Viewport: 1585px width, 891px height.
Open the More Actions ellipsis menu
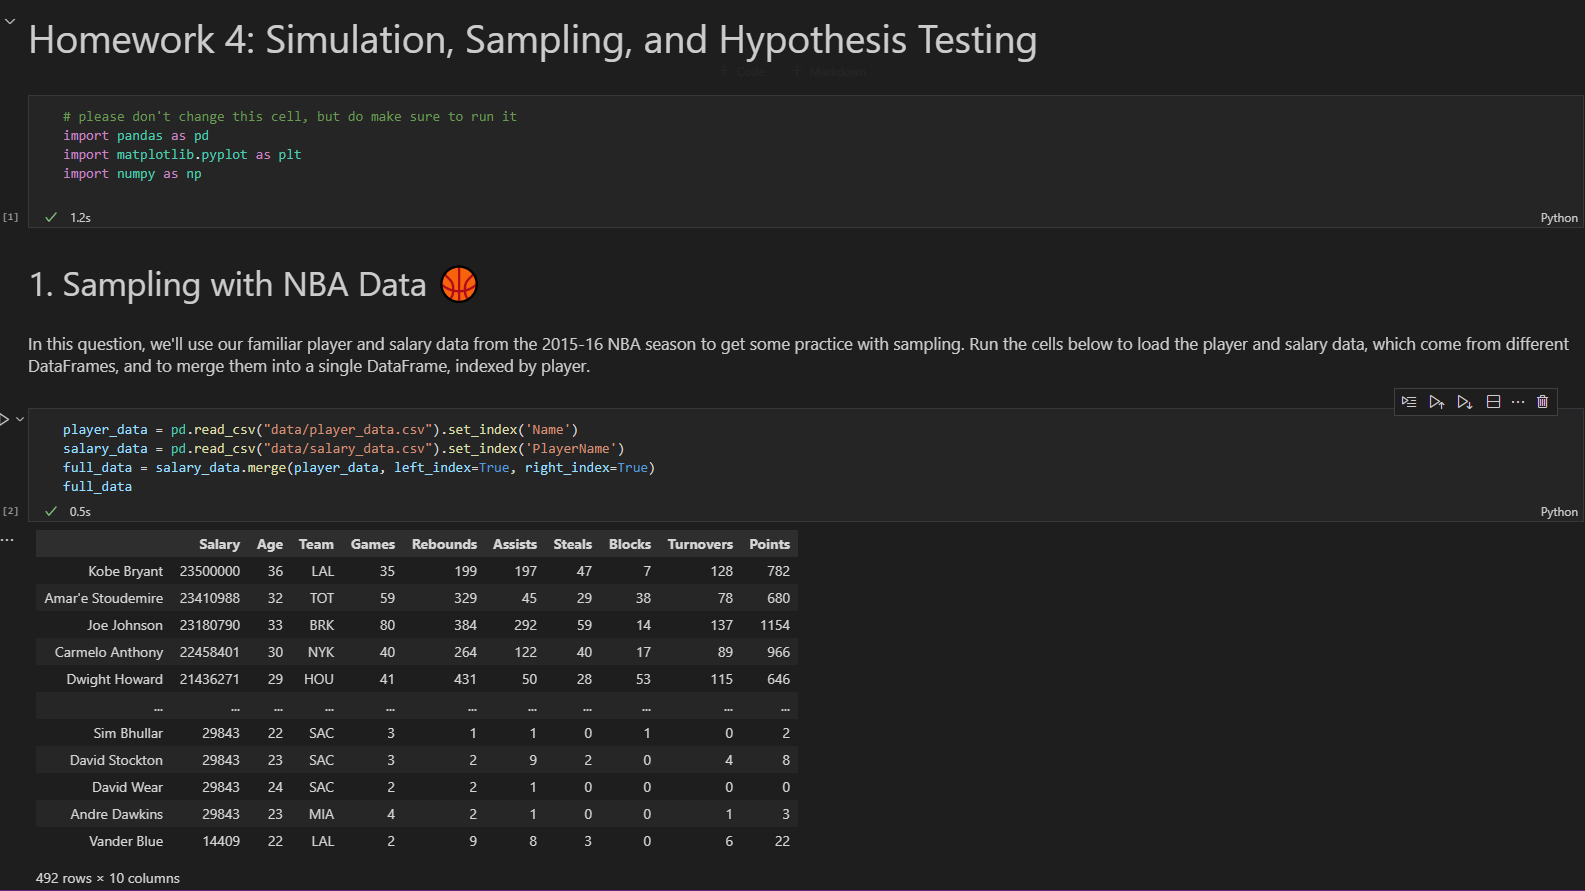1518,402
